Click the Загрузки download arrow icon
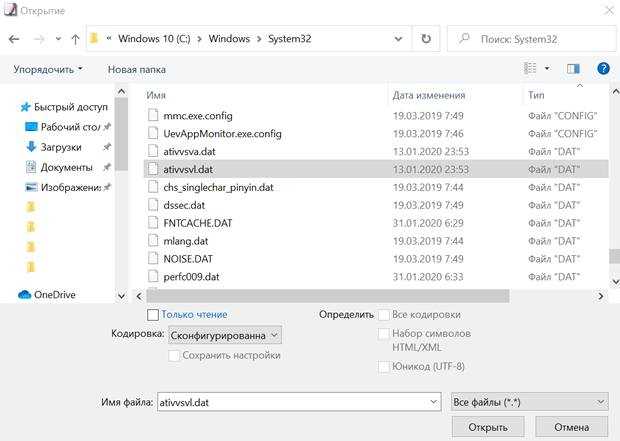This screenshot has height=441, width=620. click(x=31, y=147)
